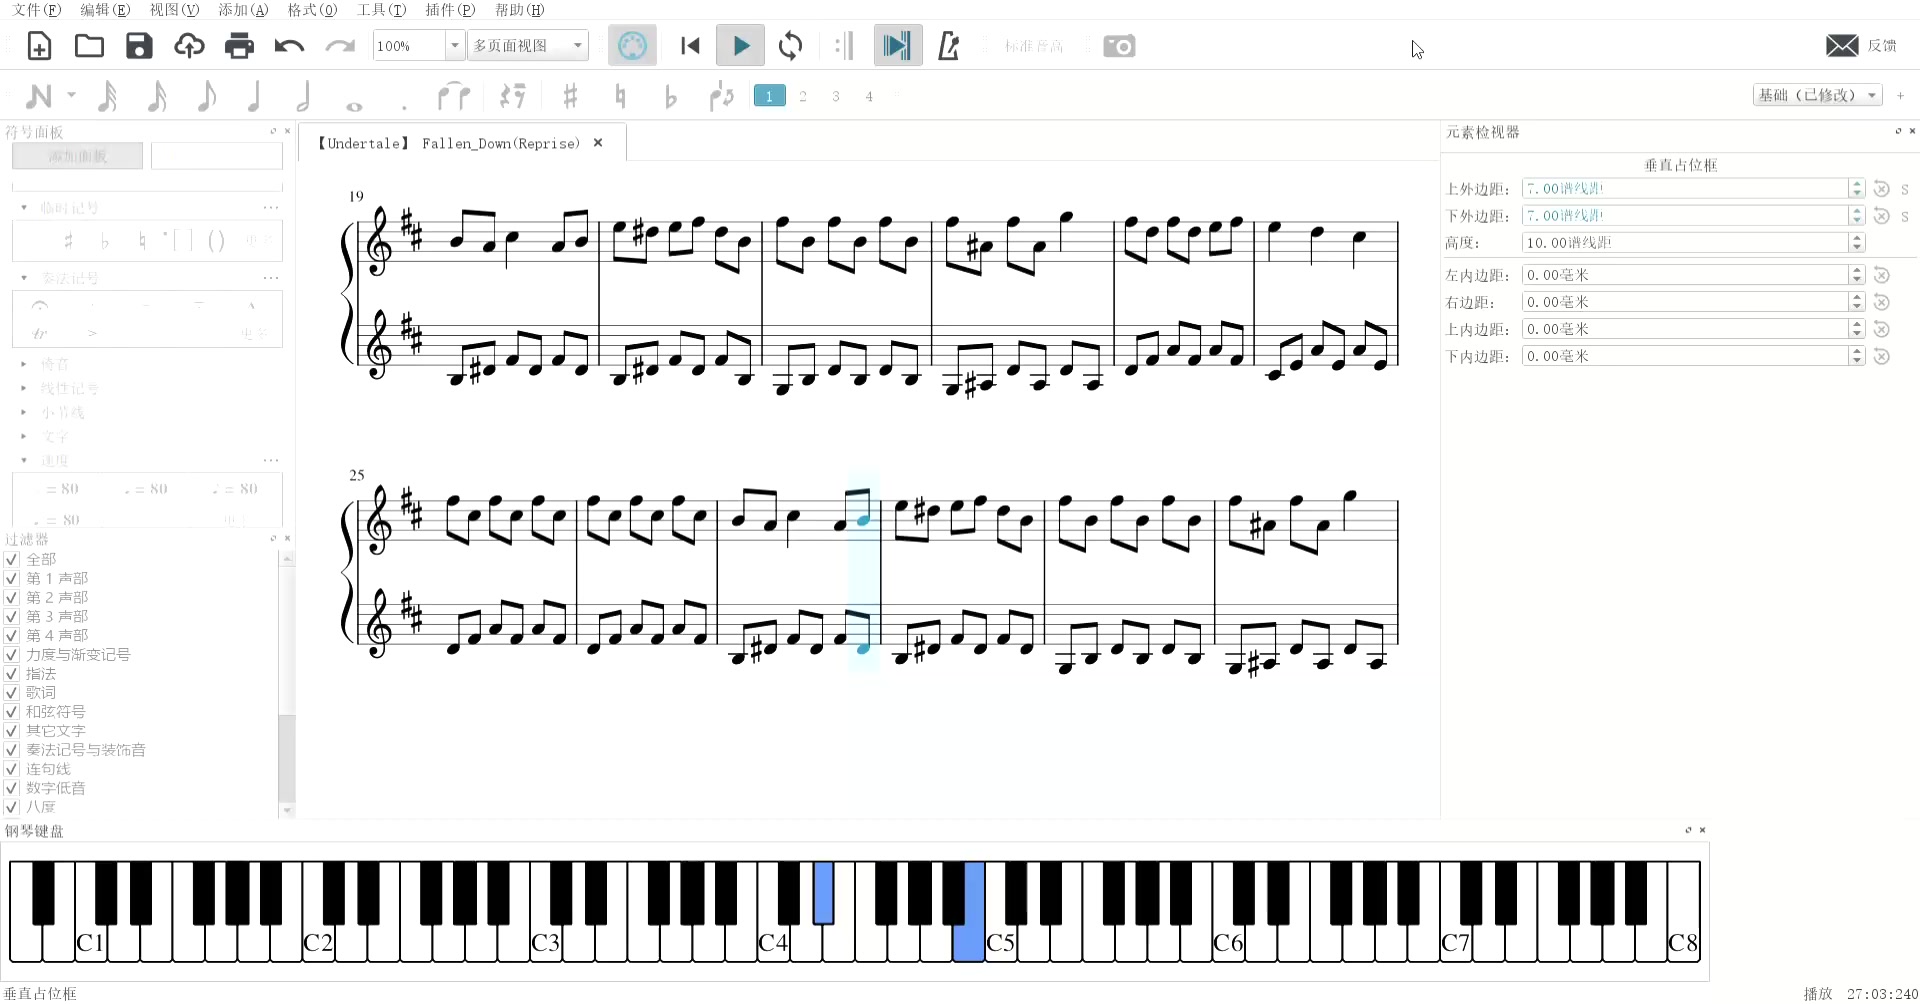The height and width of the screenshot is (1004, 1920).
Task: Open the 格式 menu
Action: pyautogui.click(x=312, y=10)
